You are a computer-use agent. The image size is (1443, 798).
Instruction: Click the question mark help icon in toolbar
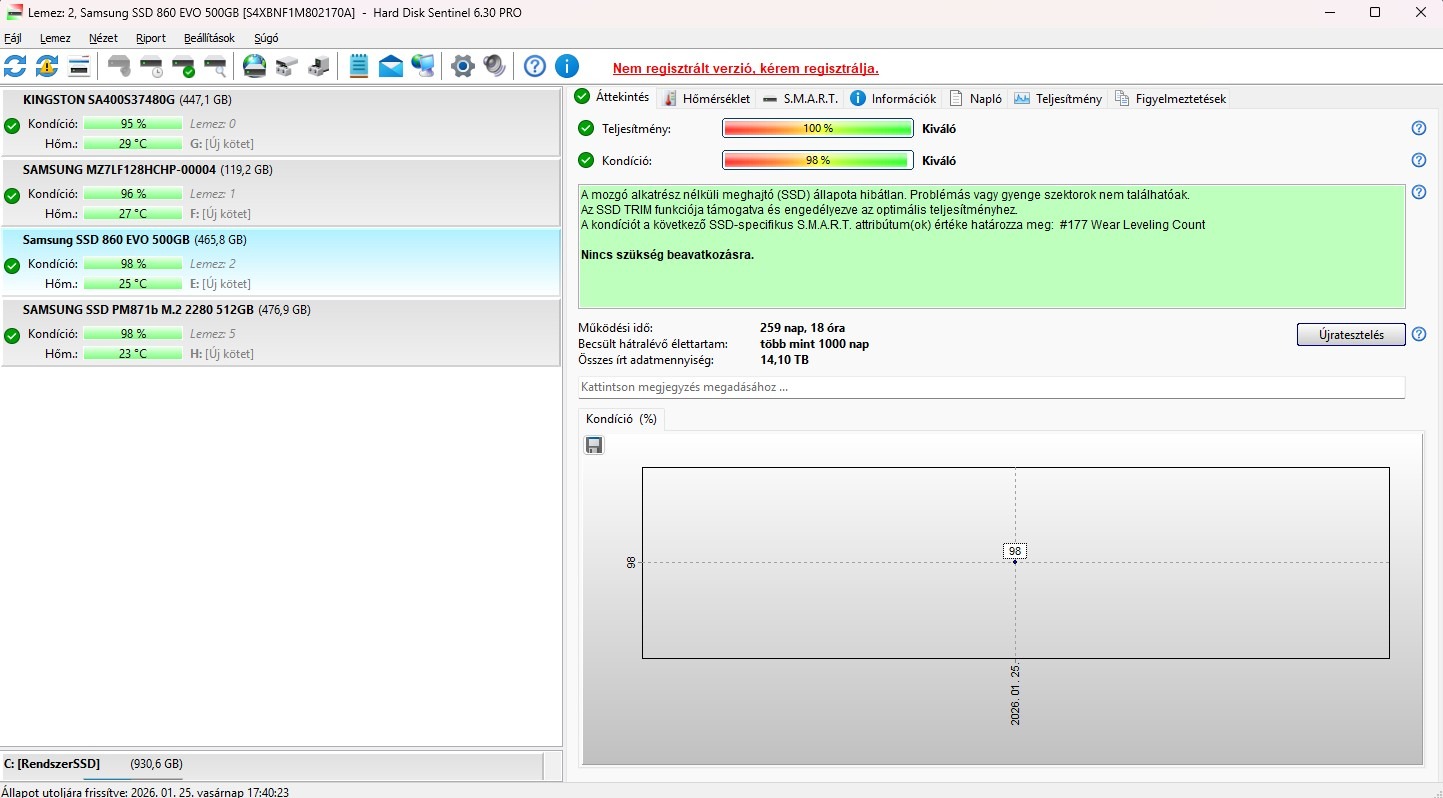(535, 67)
